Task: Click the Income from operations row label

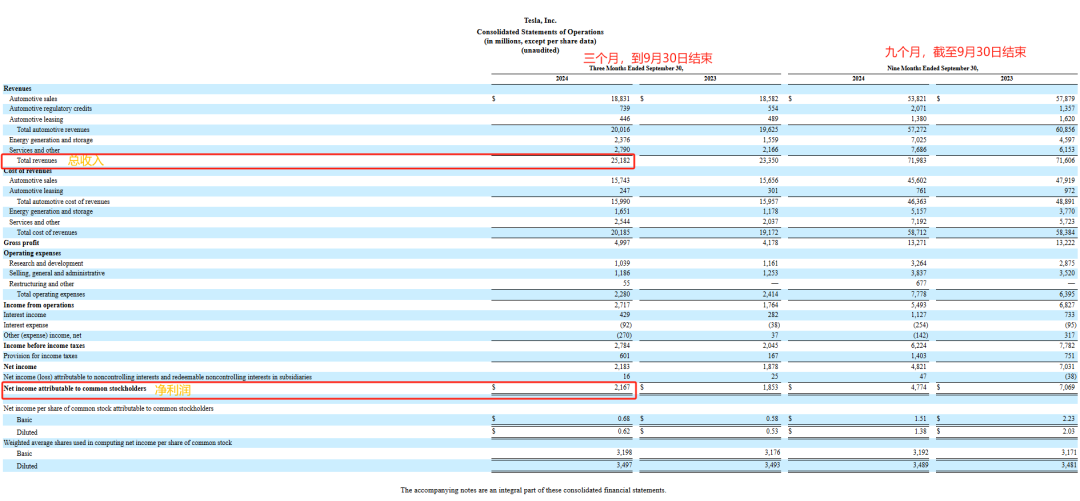Action: (x=35, y=304)
